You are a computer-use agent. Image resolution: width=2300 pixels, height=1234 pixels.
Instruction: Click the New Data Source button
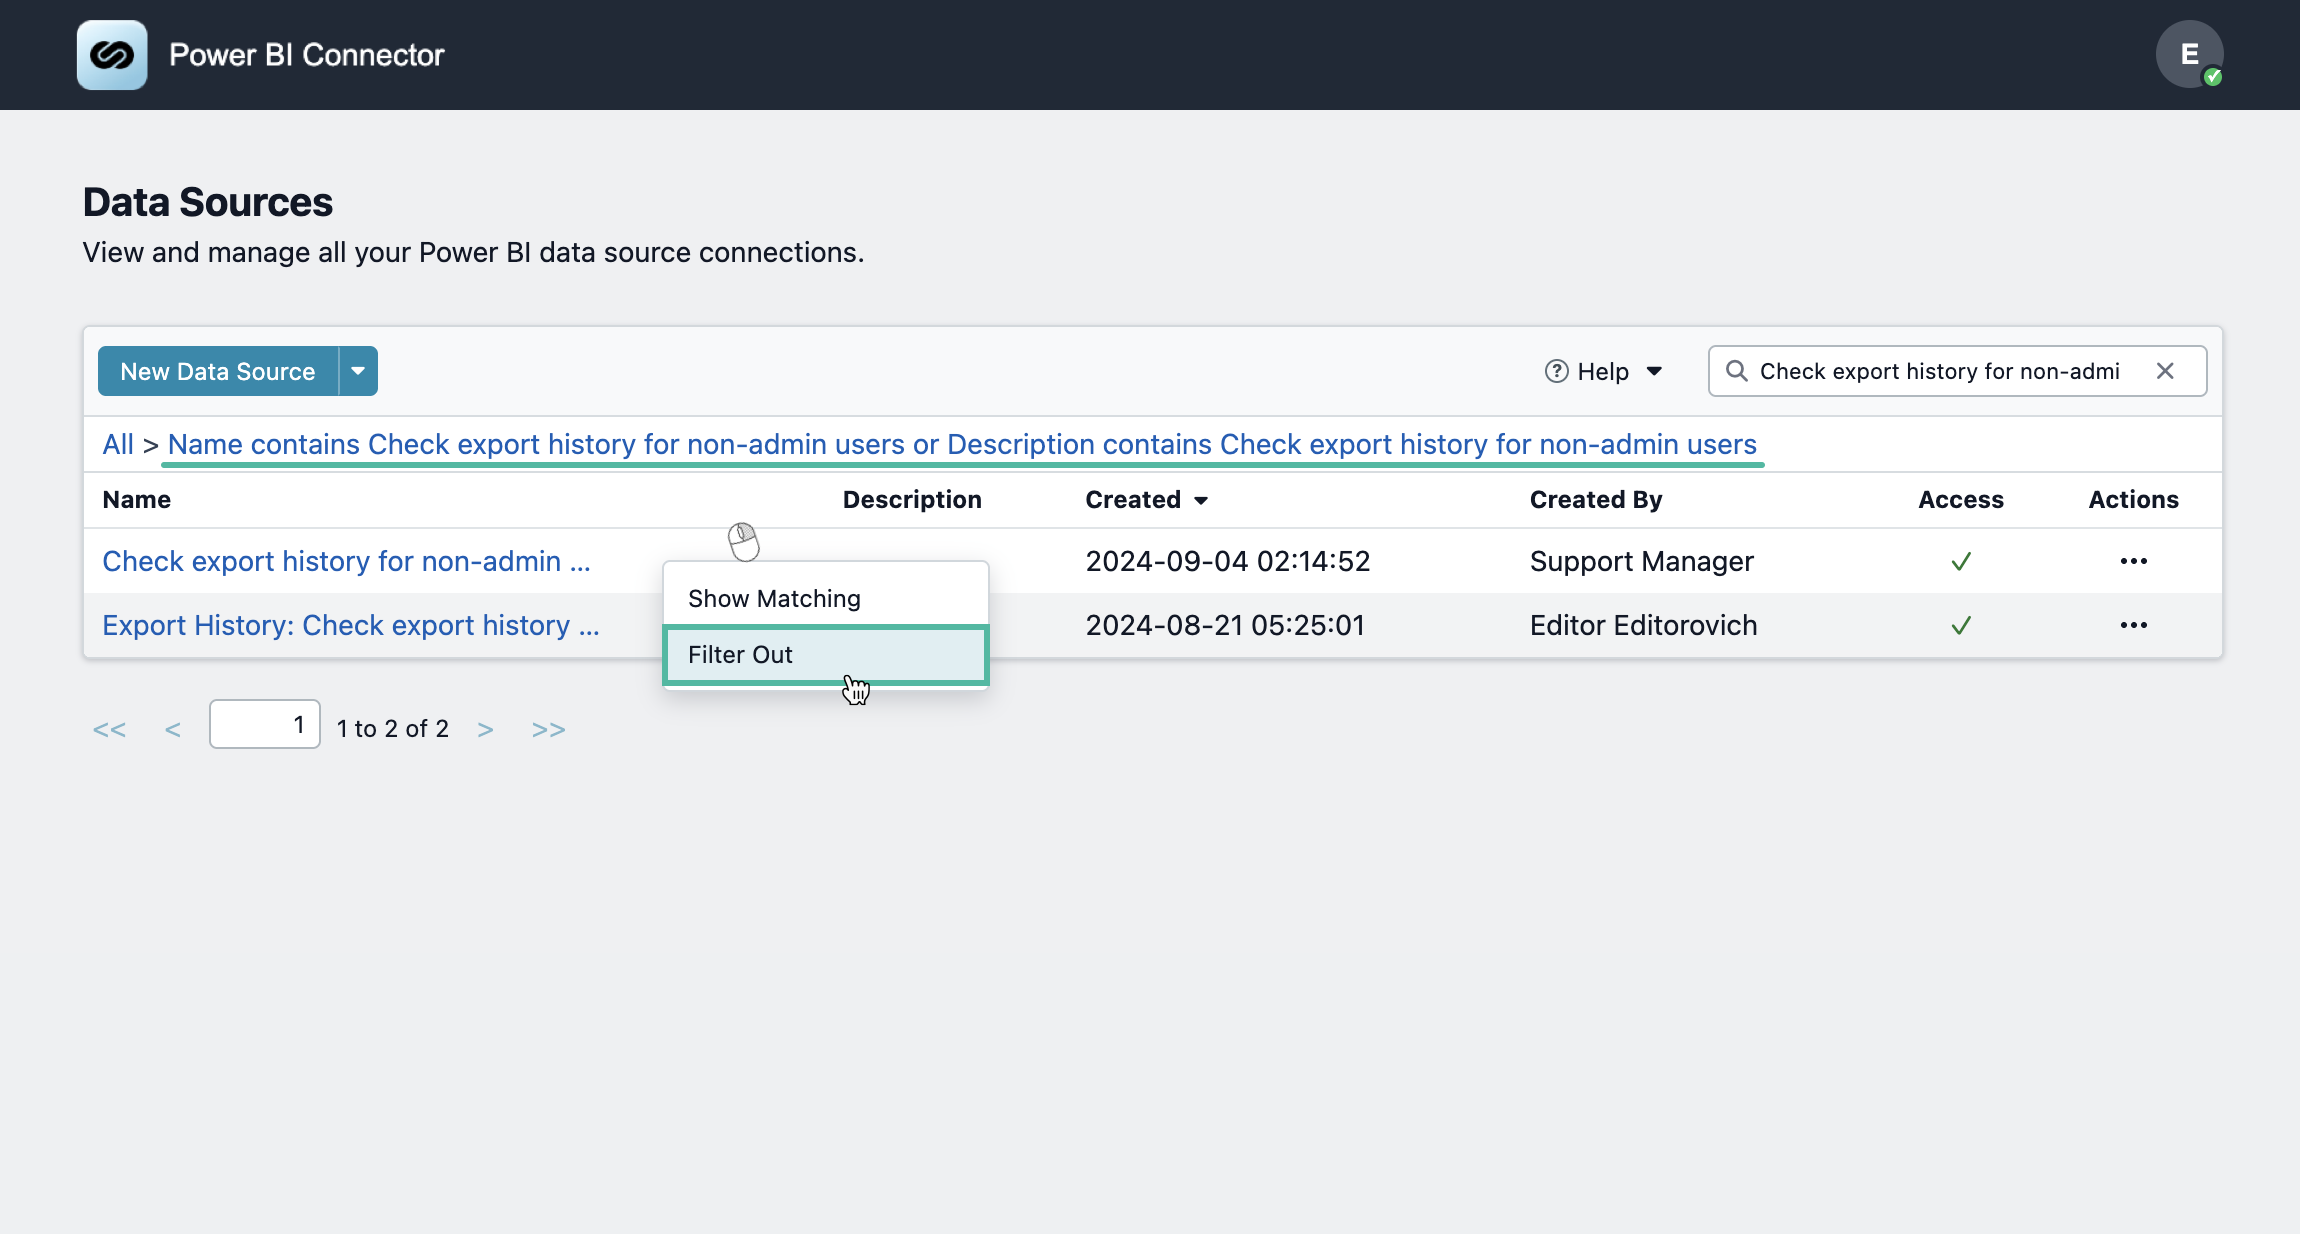click(x=218, y=371)
